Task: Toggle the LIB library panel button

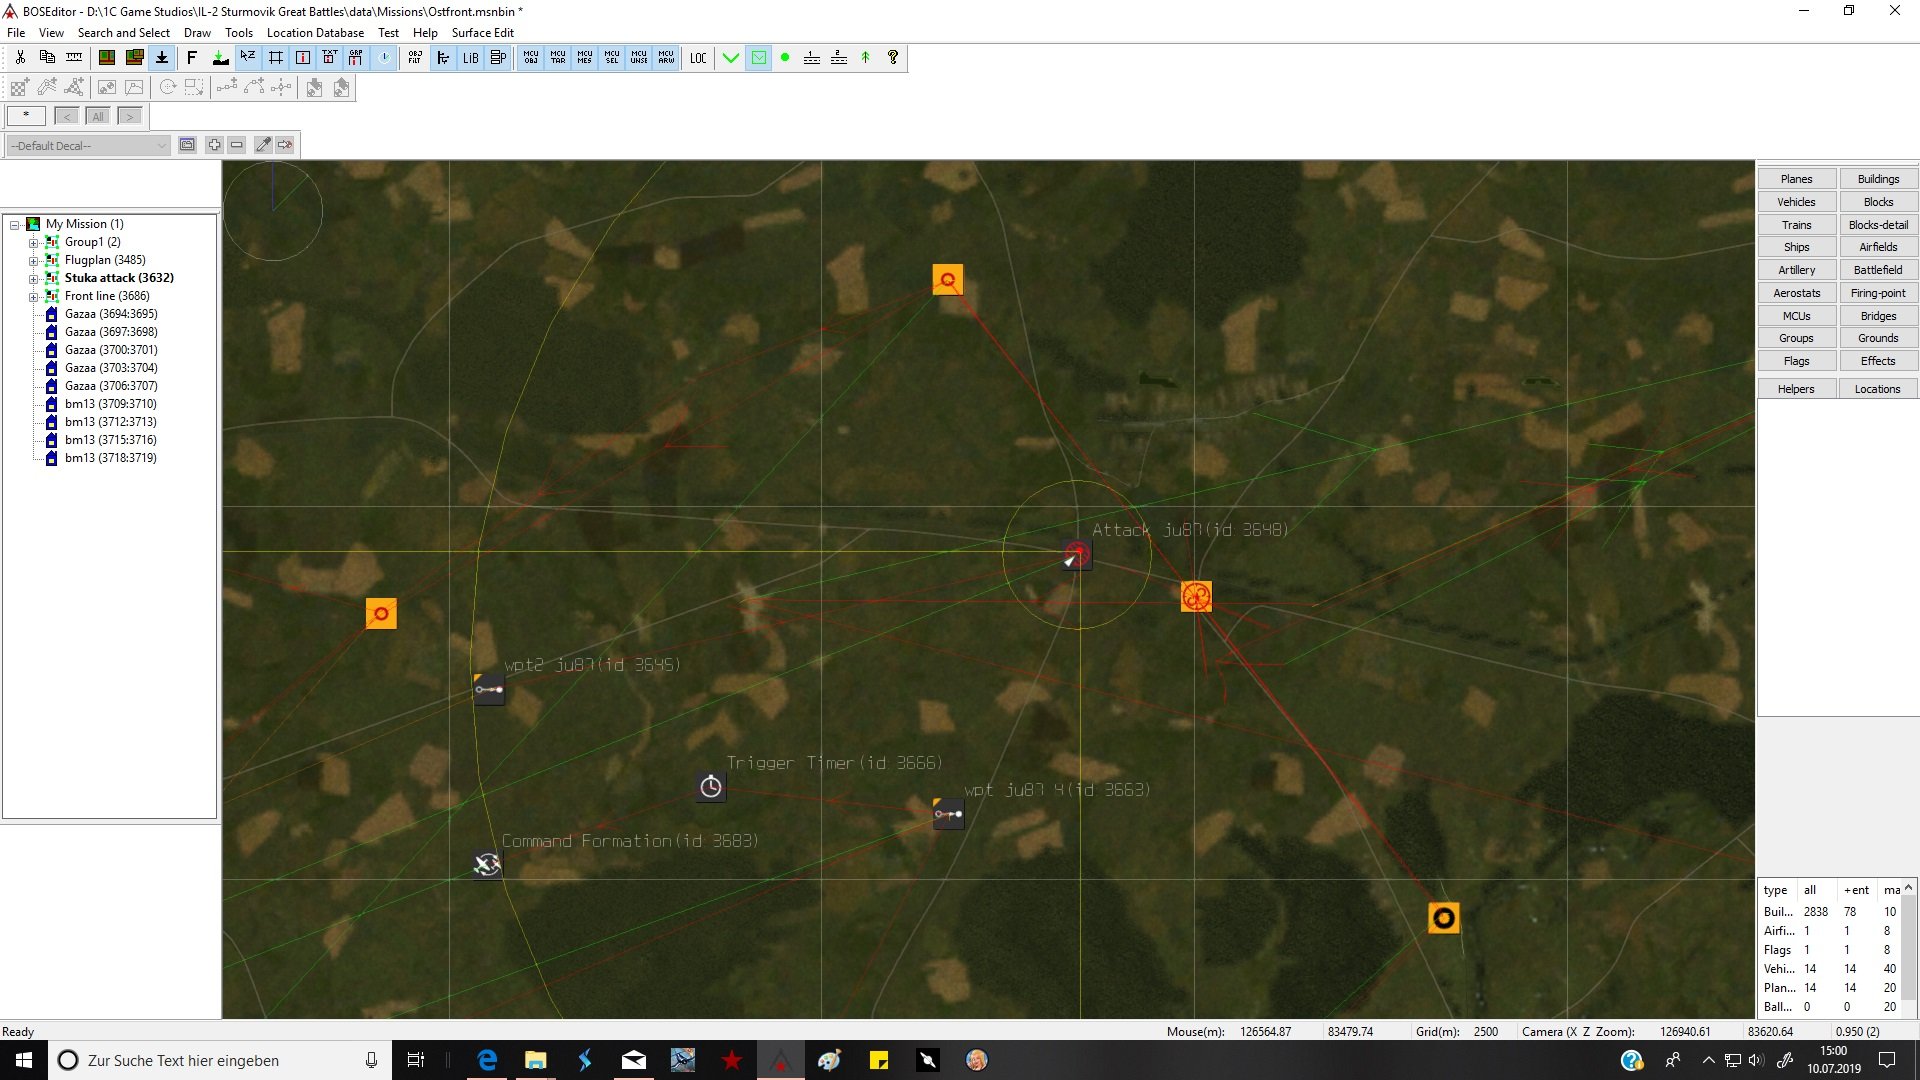Action: [x=470, y=58]
